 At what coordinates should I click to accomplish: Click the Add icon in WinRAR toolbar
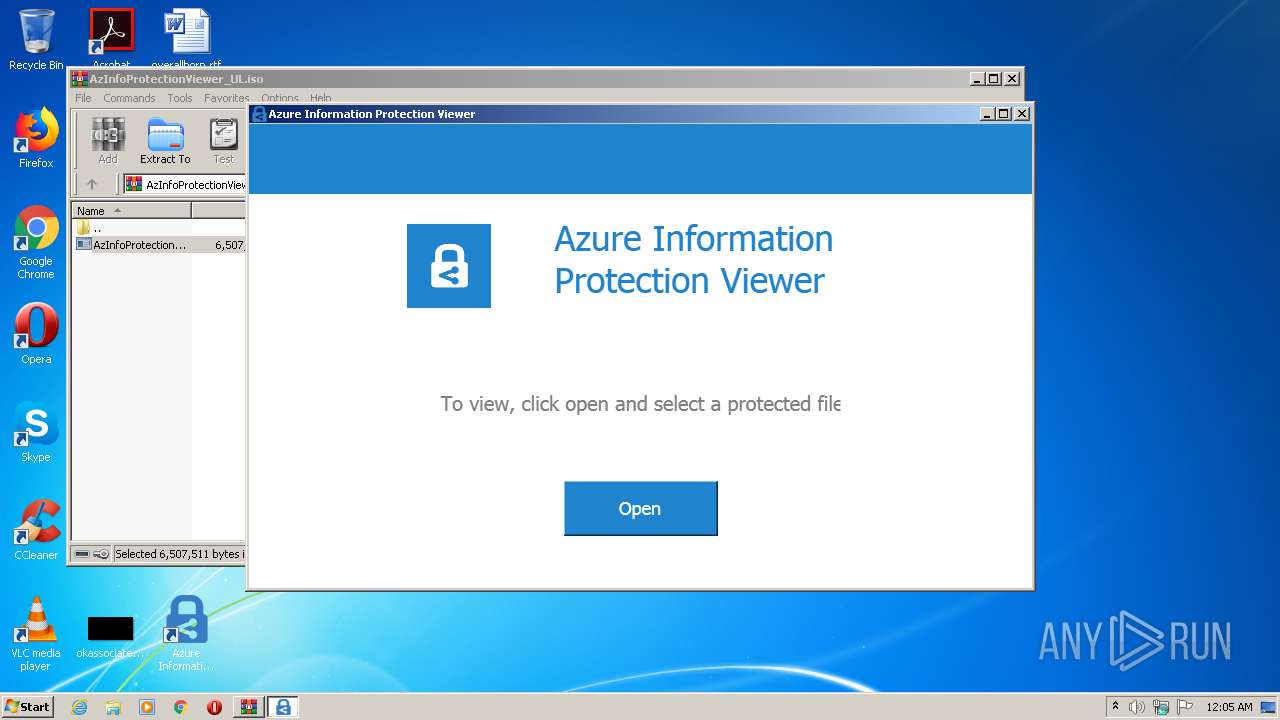pos(108,141)
